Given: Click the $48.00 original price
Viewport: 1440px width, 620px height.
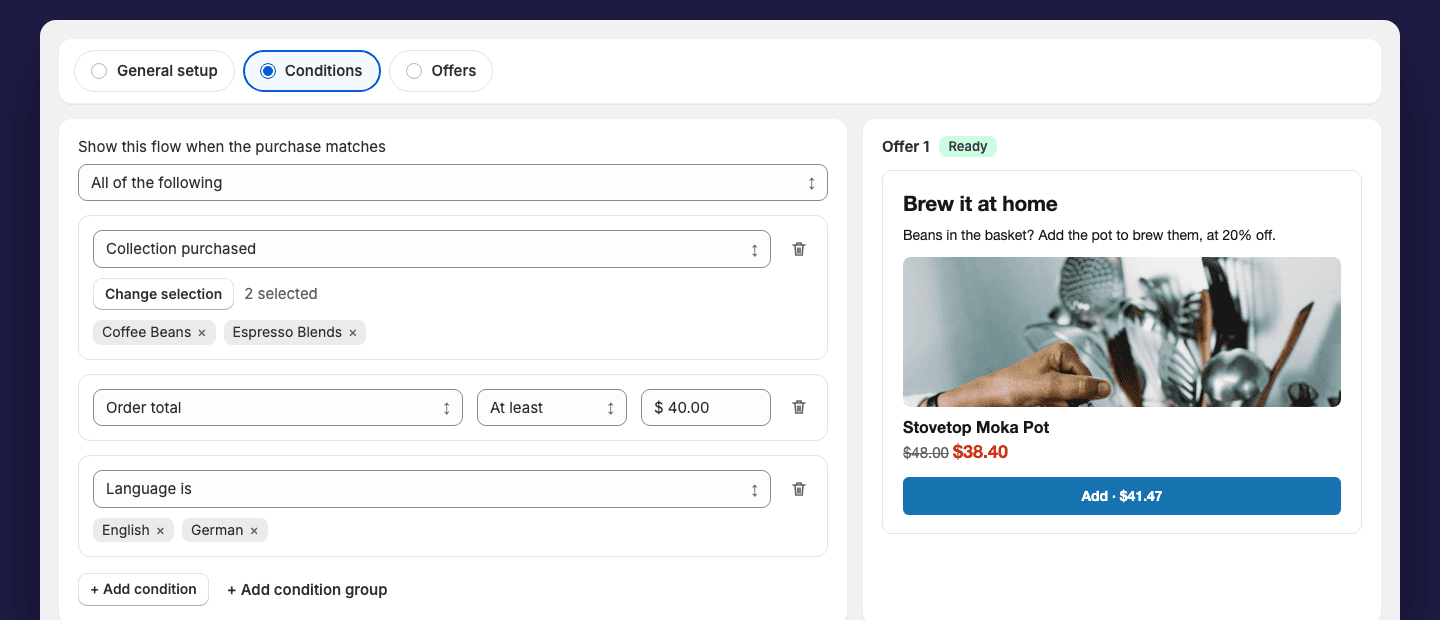Looking at the screenshot, I should [x=926, y=453].
